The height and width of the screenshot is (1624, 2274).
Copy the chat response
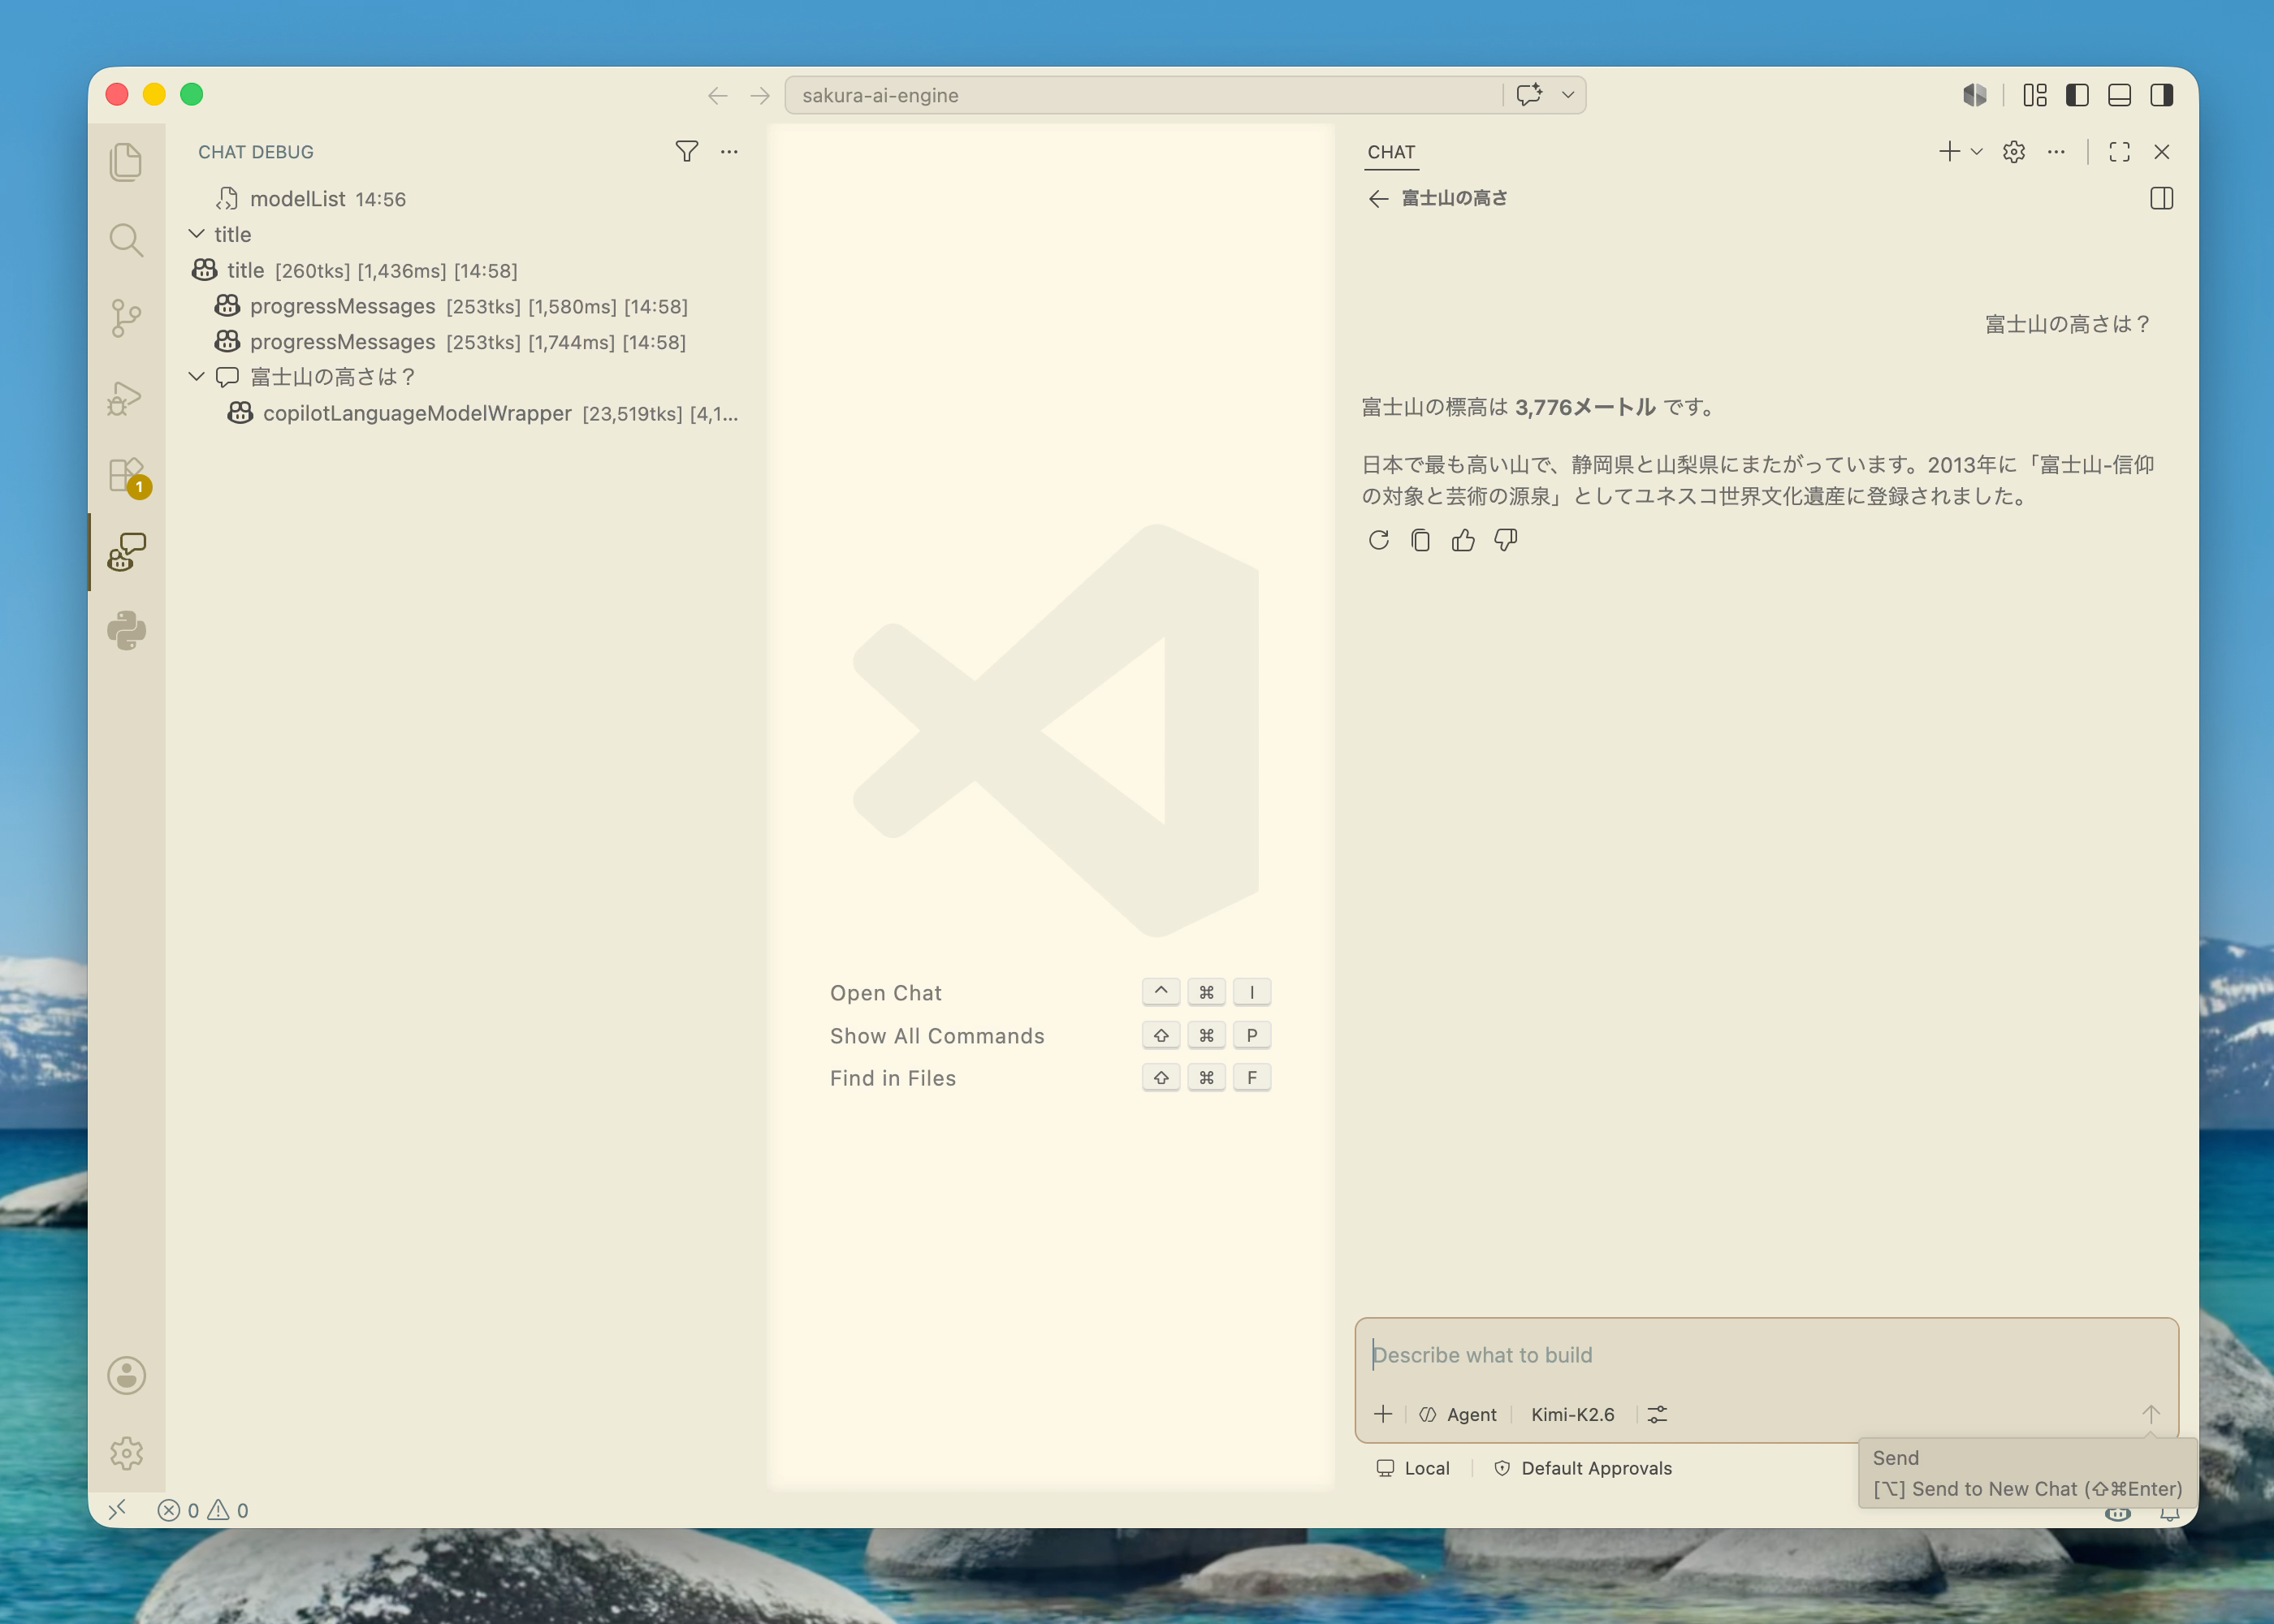(1420, 540)
